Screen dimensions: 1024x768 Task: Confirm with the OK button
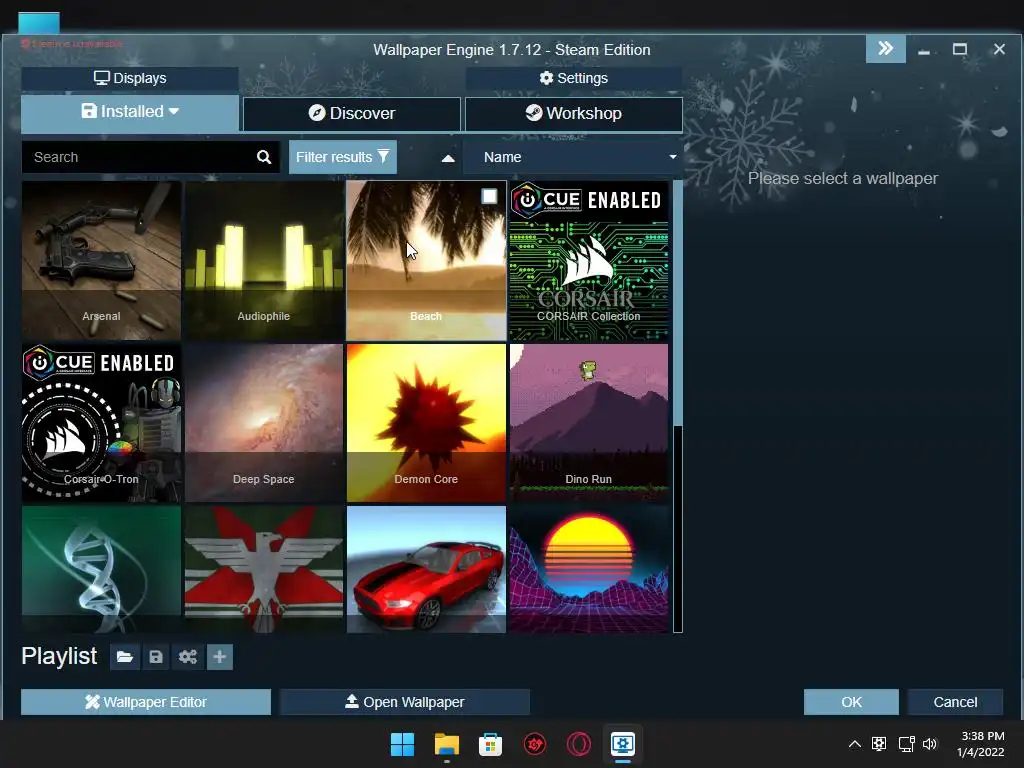point(851,702)
